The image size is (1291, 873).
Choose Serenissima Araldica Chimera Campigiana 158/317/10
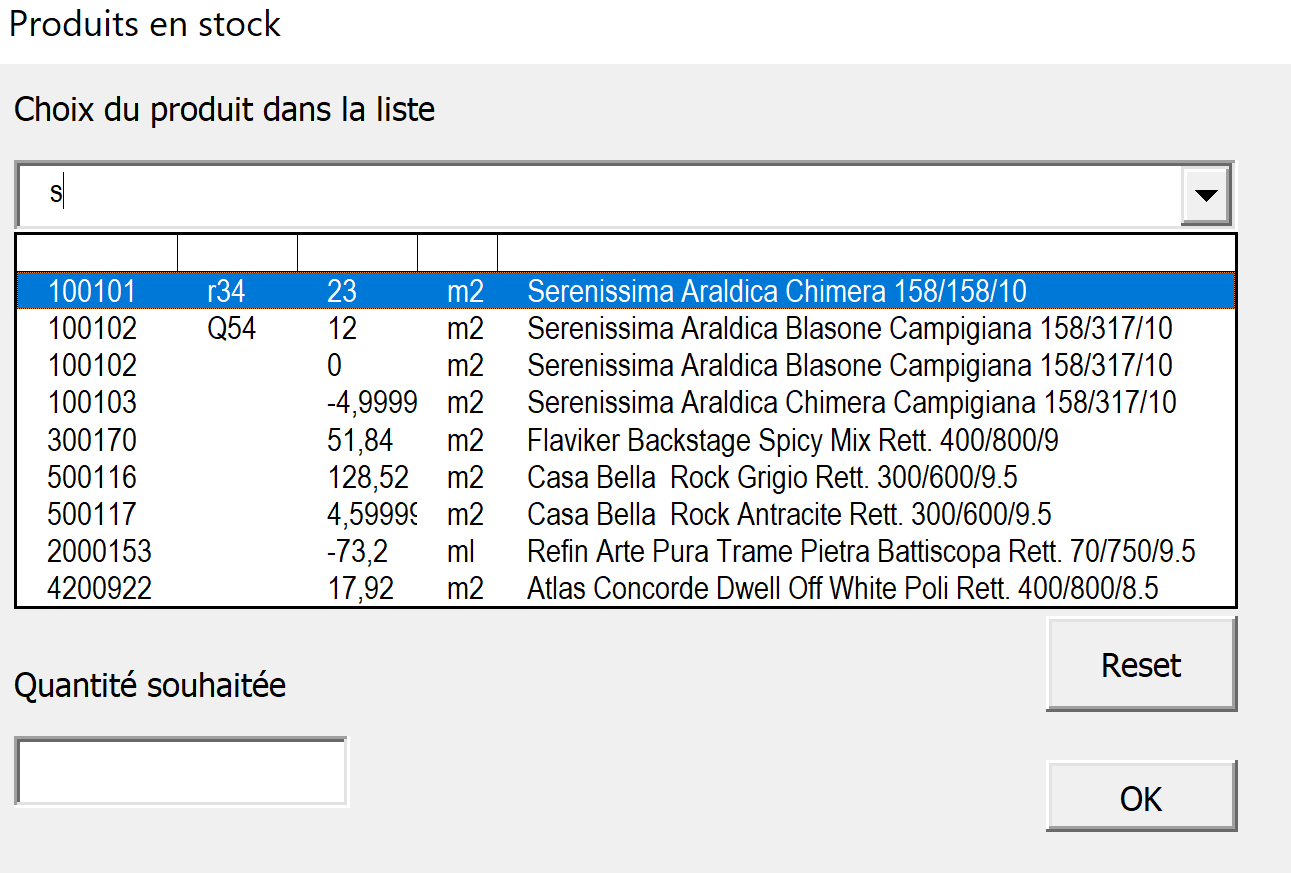point(852,402)
